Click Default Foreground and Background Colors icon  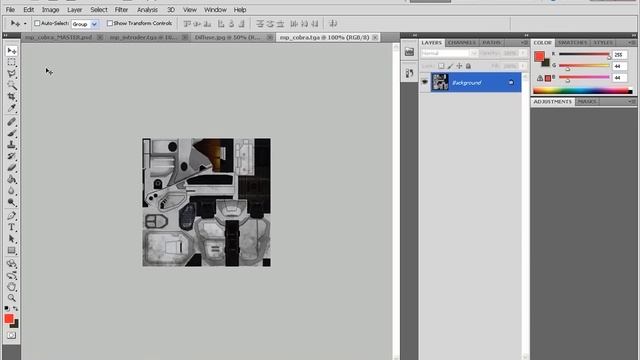[x=7, y=308]
